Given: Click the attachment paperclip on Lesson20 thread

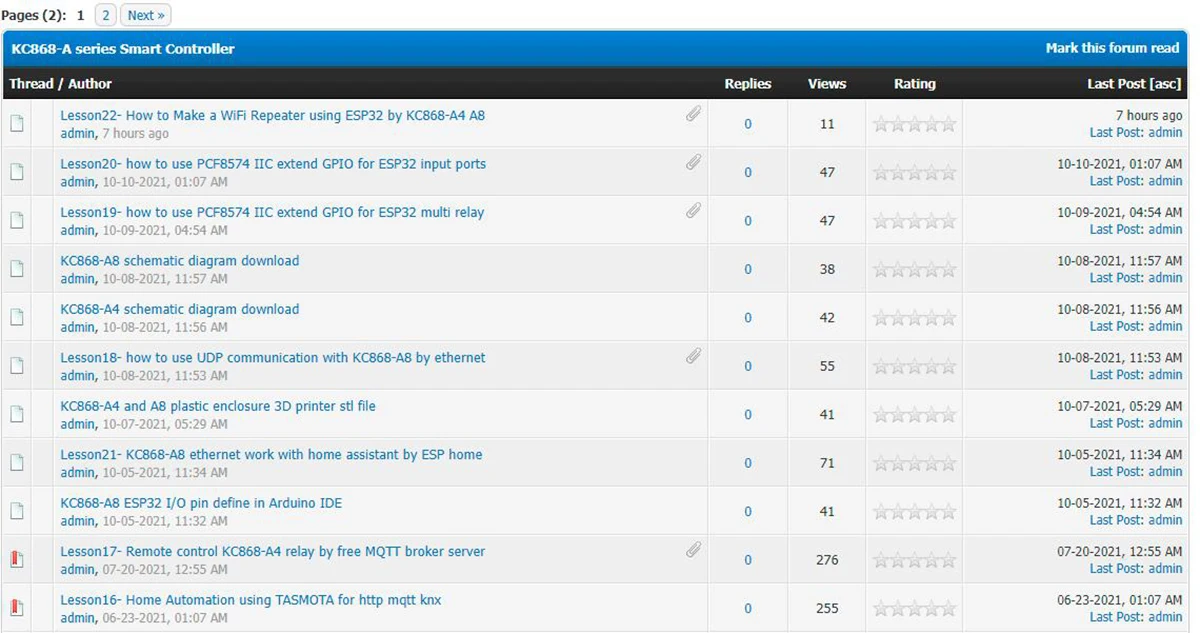Looking at the screenshot, I should [x=693, y=162].
